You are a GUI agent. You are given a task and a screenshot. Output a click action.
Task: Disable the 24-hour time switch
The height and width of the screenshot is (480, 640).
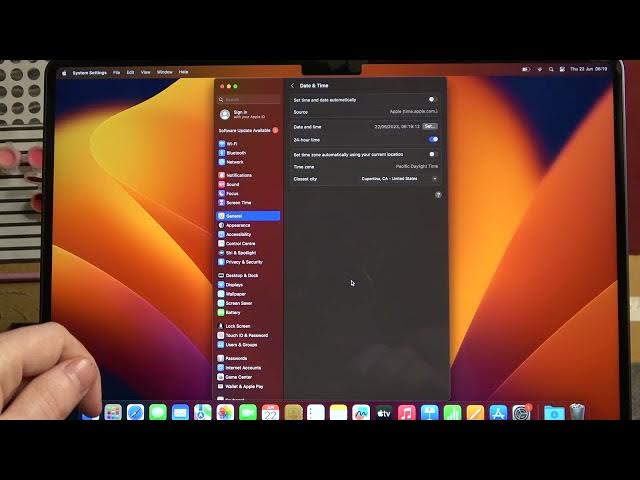[433, 140]
